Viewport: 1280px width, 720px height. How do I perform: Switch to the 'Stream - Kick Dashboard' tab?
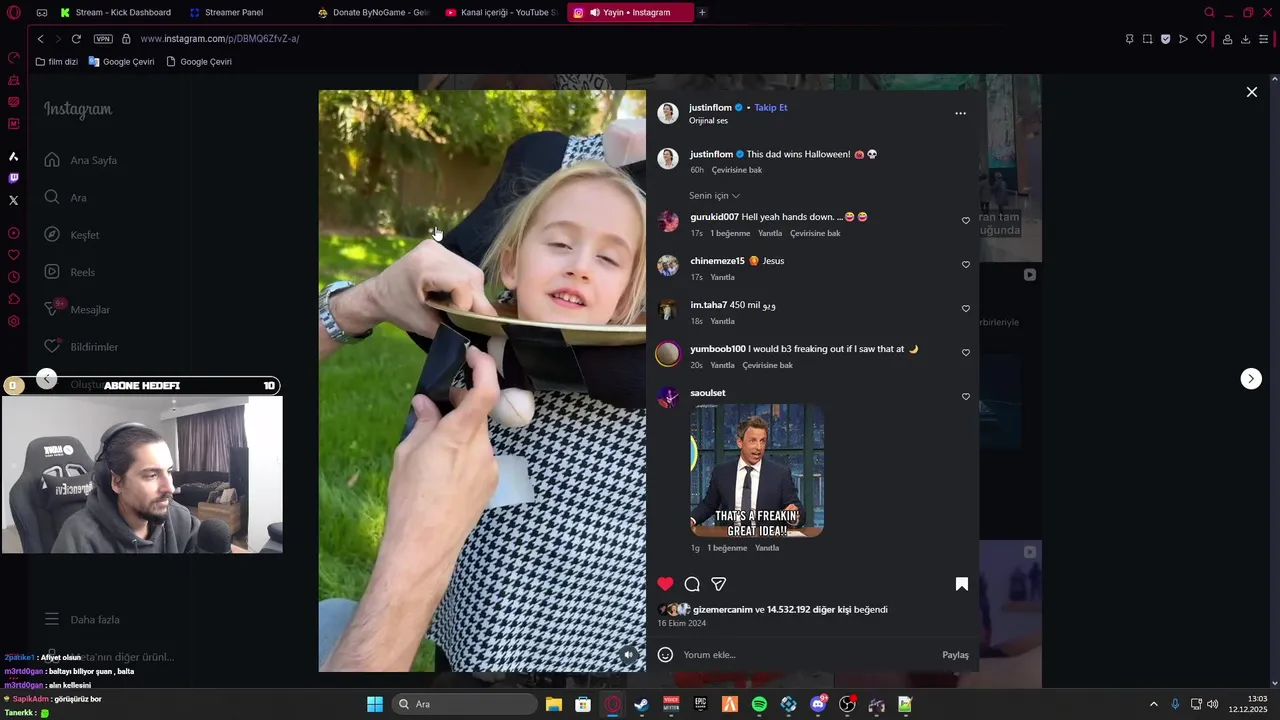(115, 13)
